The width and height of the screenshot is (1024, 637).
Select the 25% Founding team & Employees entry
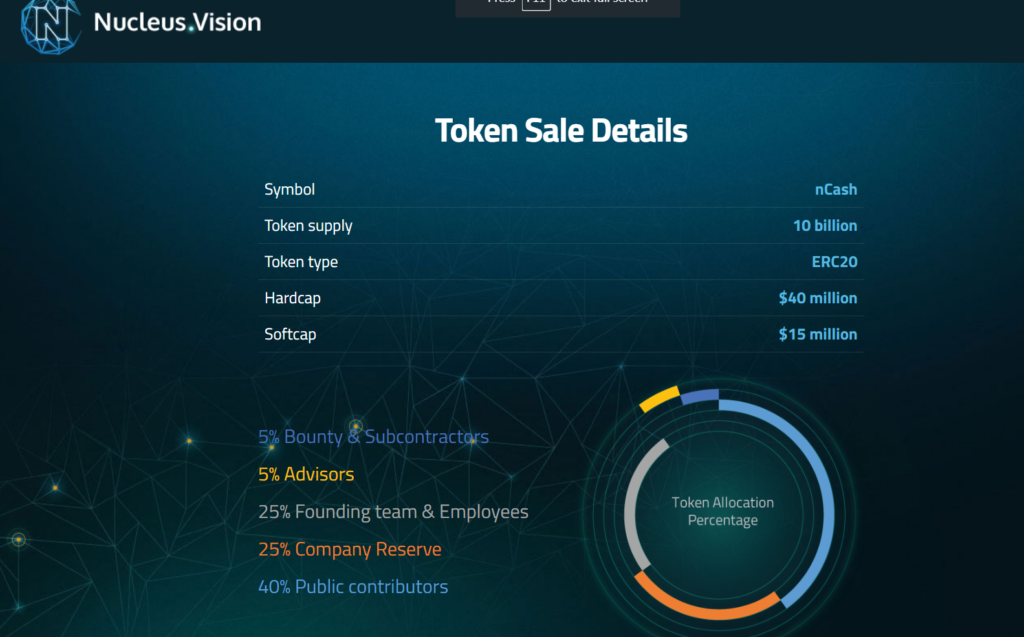[x=393, y=512]
